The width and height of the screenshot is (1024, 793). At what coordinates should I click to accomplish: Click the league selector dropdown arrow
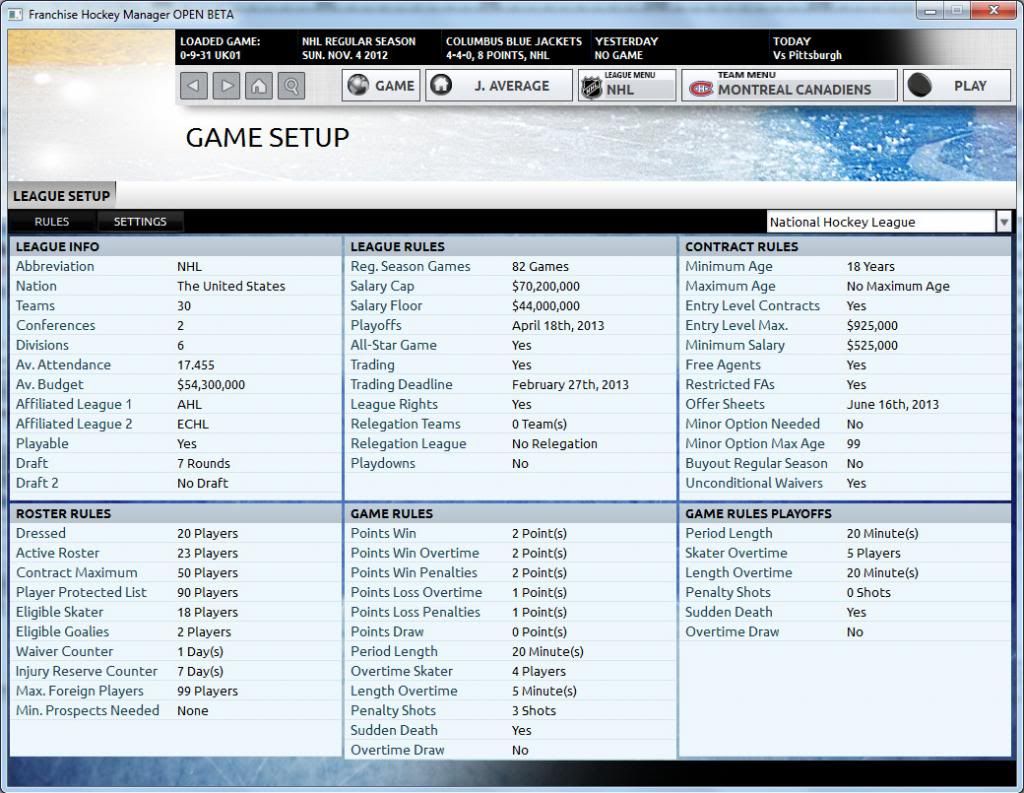(1004, 222)
